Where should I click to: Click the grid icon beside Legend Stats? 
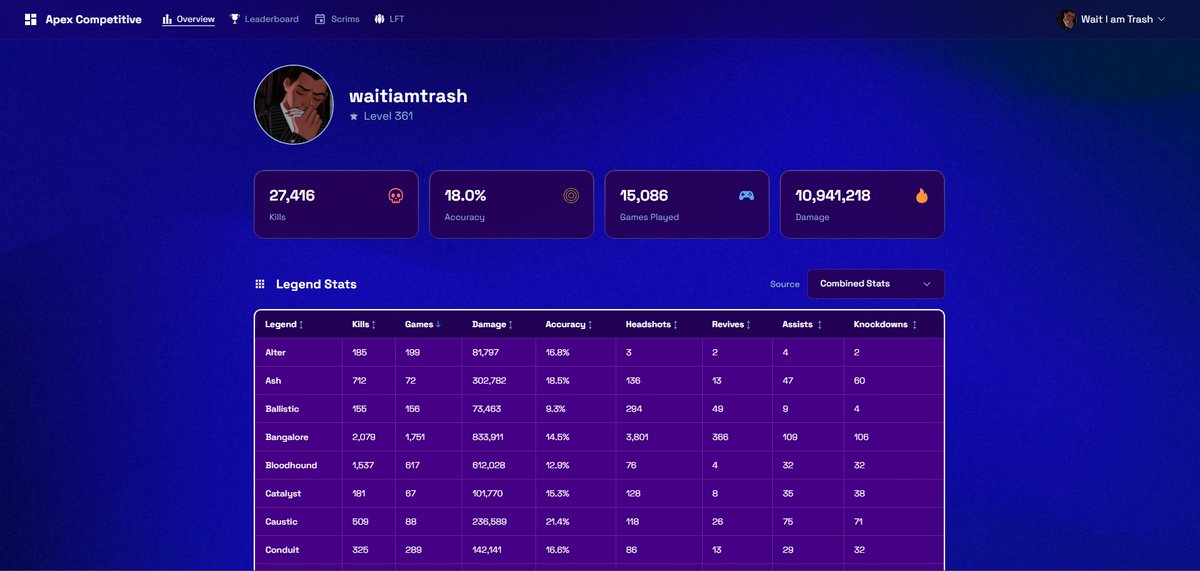(x=260, y=284)
